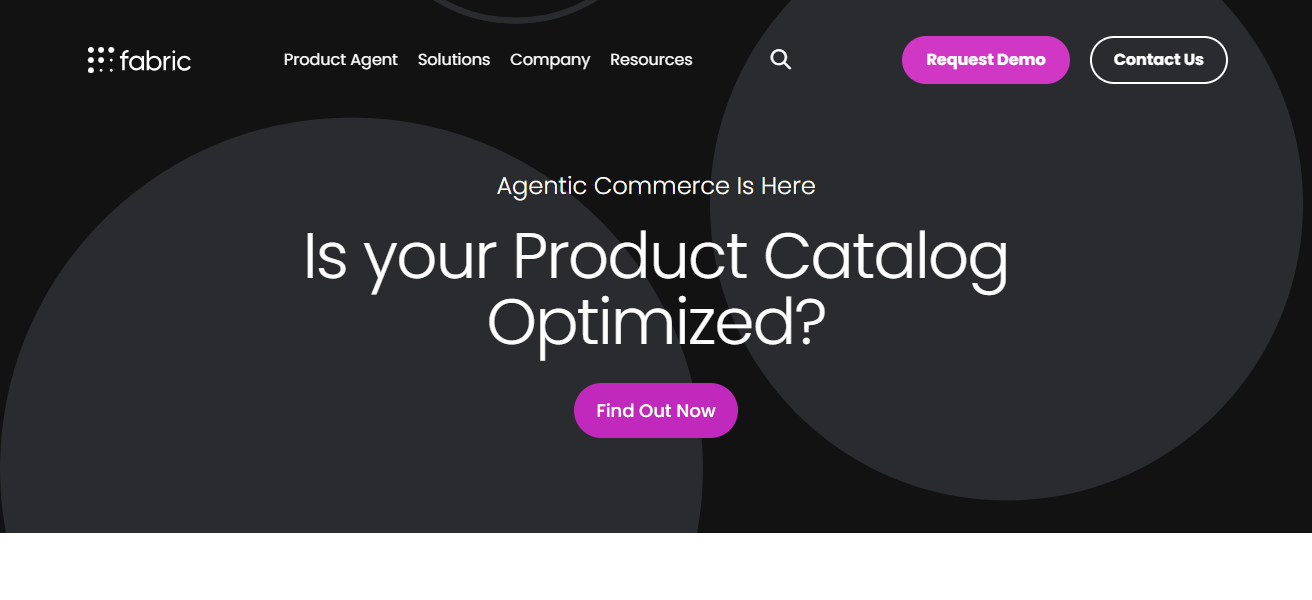Hit the Find Out Now button
1312x600 pixels.
(x=656, y=410)
